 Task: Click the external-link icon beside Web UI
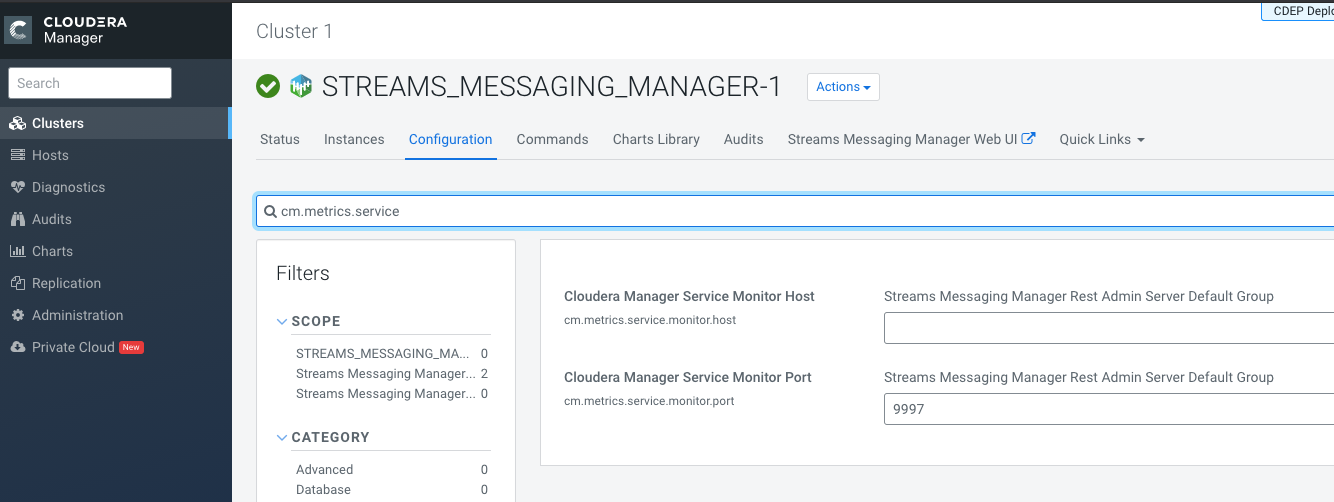coord(1028,139)
